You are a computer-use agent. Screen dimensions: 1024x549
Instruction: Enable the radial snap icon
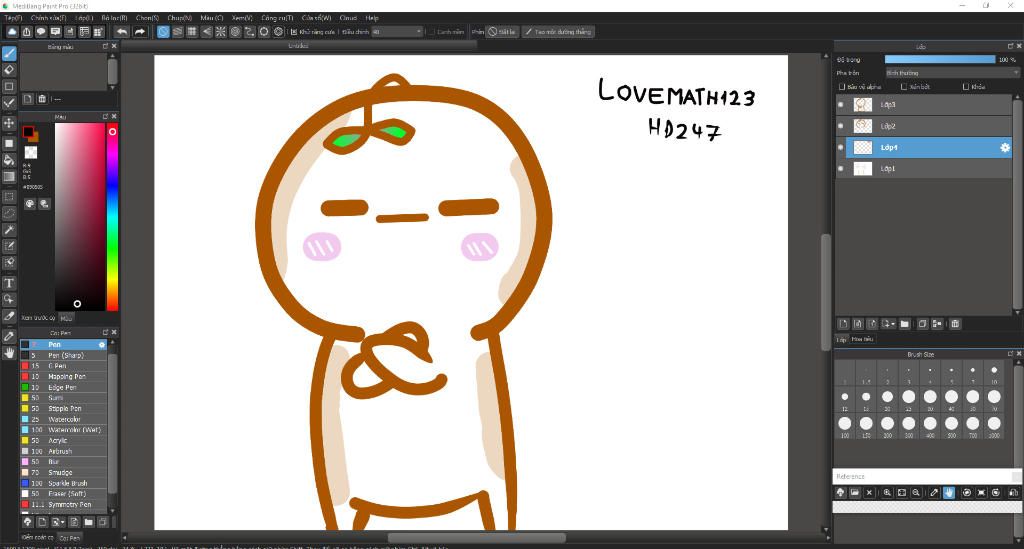221,31
